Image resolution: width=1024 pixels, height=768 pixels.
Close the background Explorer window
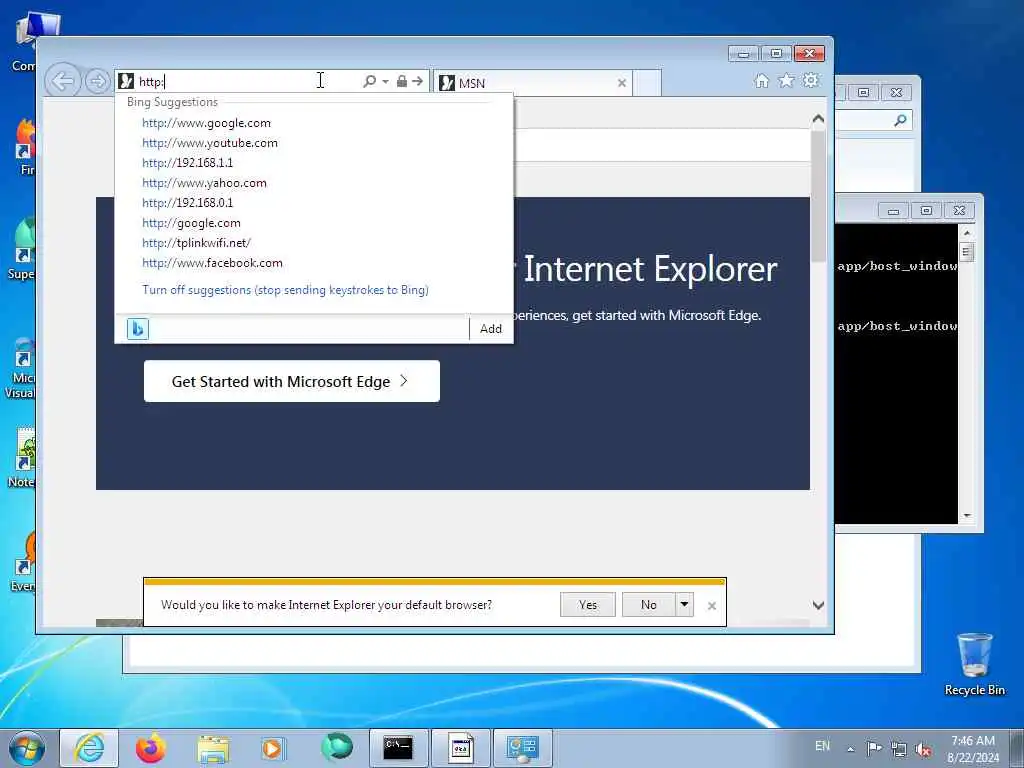(897, 93)
